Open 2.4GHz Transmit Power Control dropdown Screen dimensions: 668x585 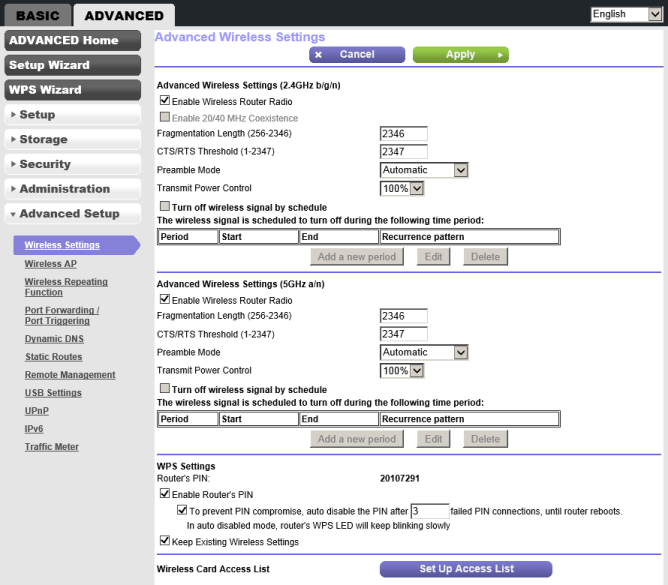coord(402,188)
